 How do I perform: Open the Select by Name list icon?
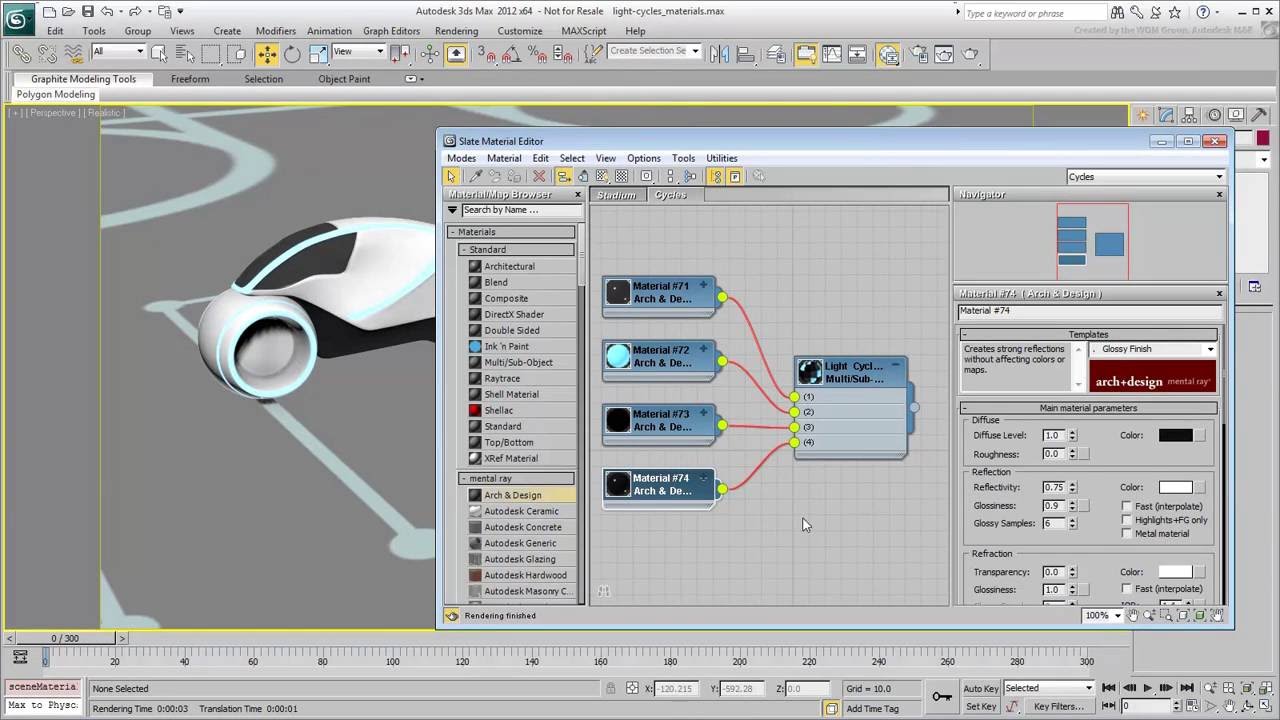coord(186,54)
